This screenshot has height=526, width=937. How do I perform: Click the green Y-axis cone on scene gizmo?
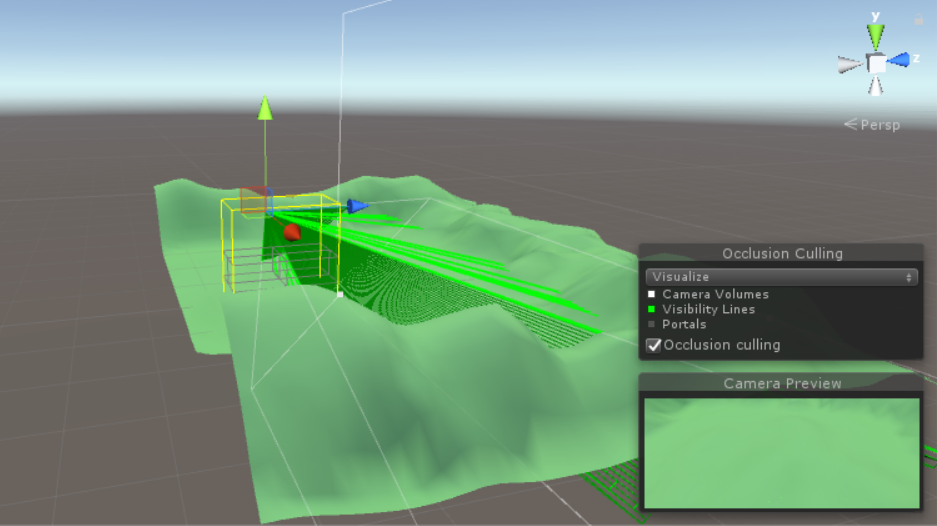click(876, 37)
